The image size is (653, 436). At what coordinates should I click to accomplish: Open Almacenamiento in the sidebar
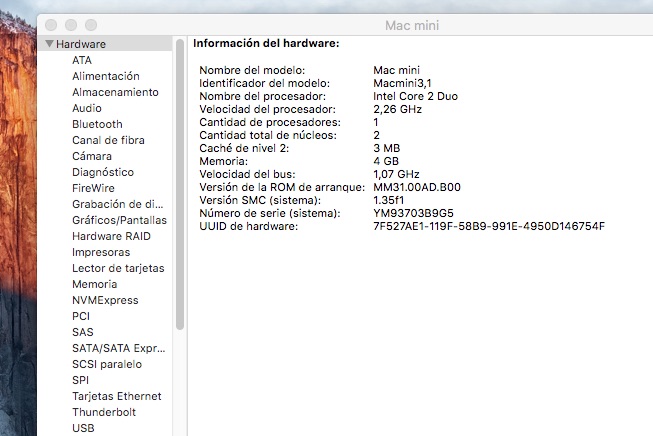pyautogui.click(x=115, y=92)
